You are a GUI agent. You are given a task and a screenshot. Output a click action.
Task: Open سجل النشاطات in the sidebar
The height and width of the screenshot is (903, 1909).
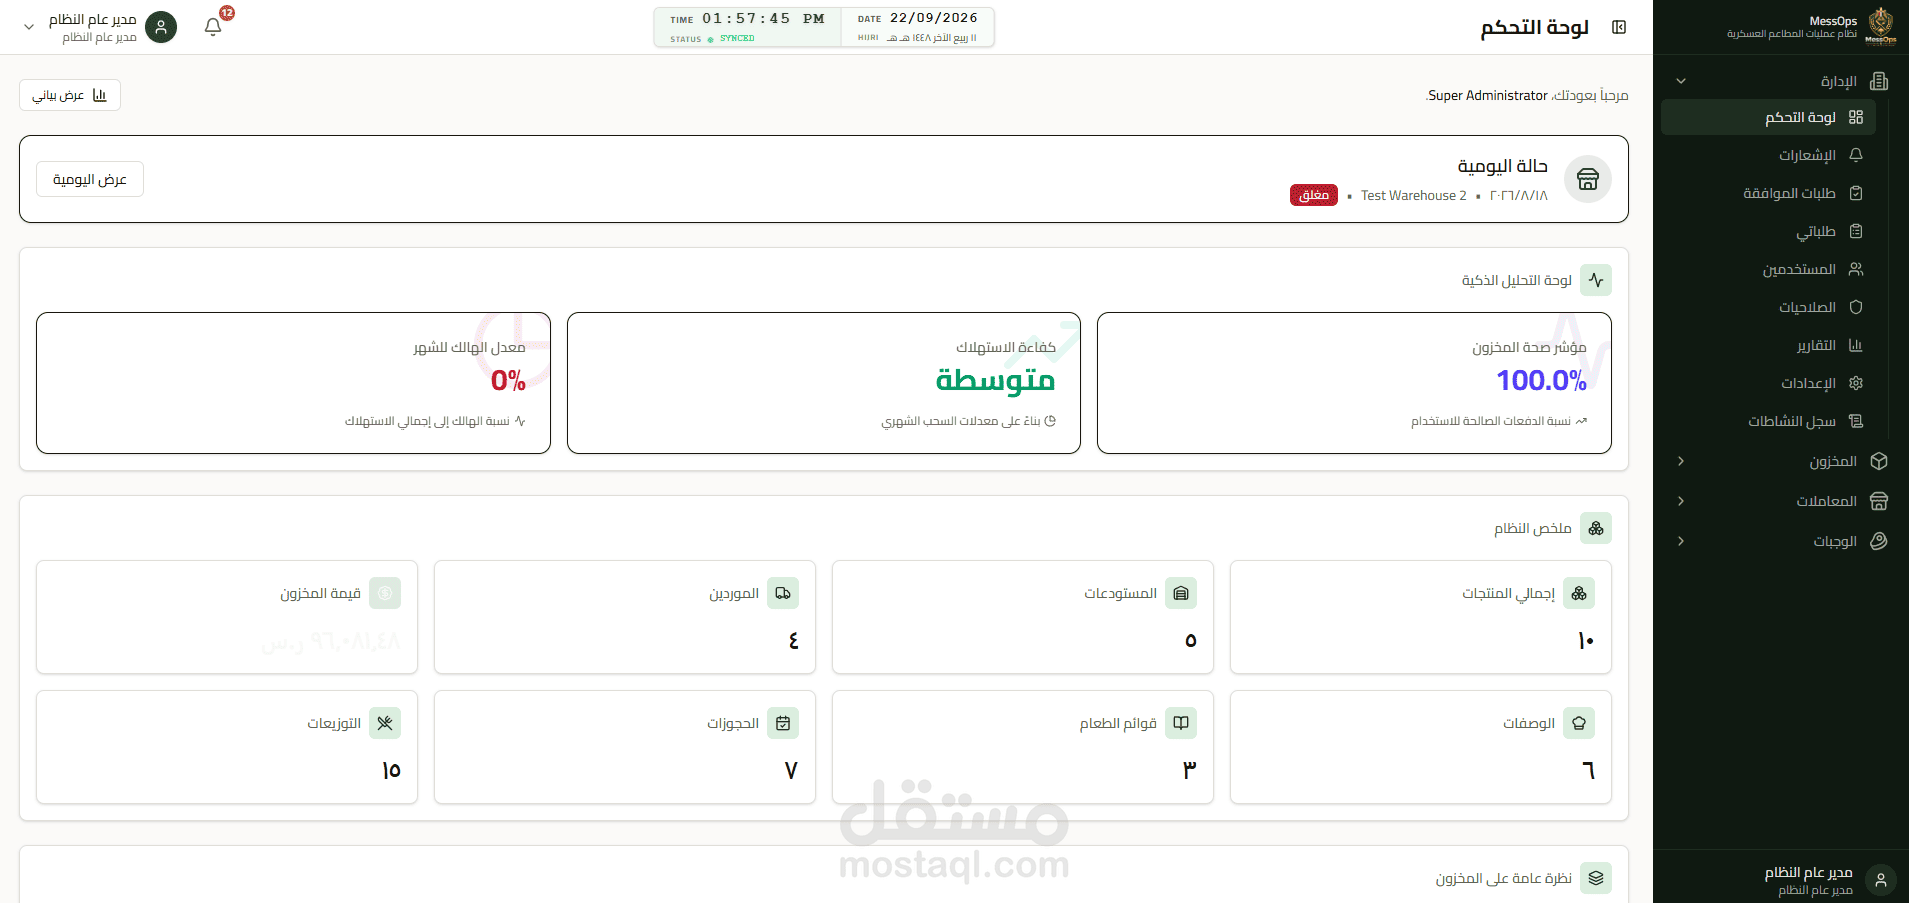(1768, 421)
